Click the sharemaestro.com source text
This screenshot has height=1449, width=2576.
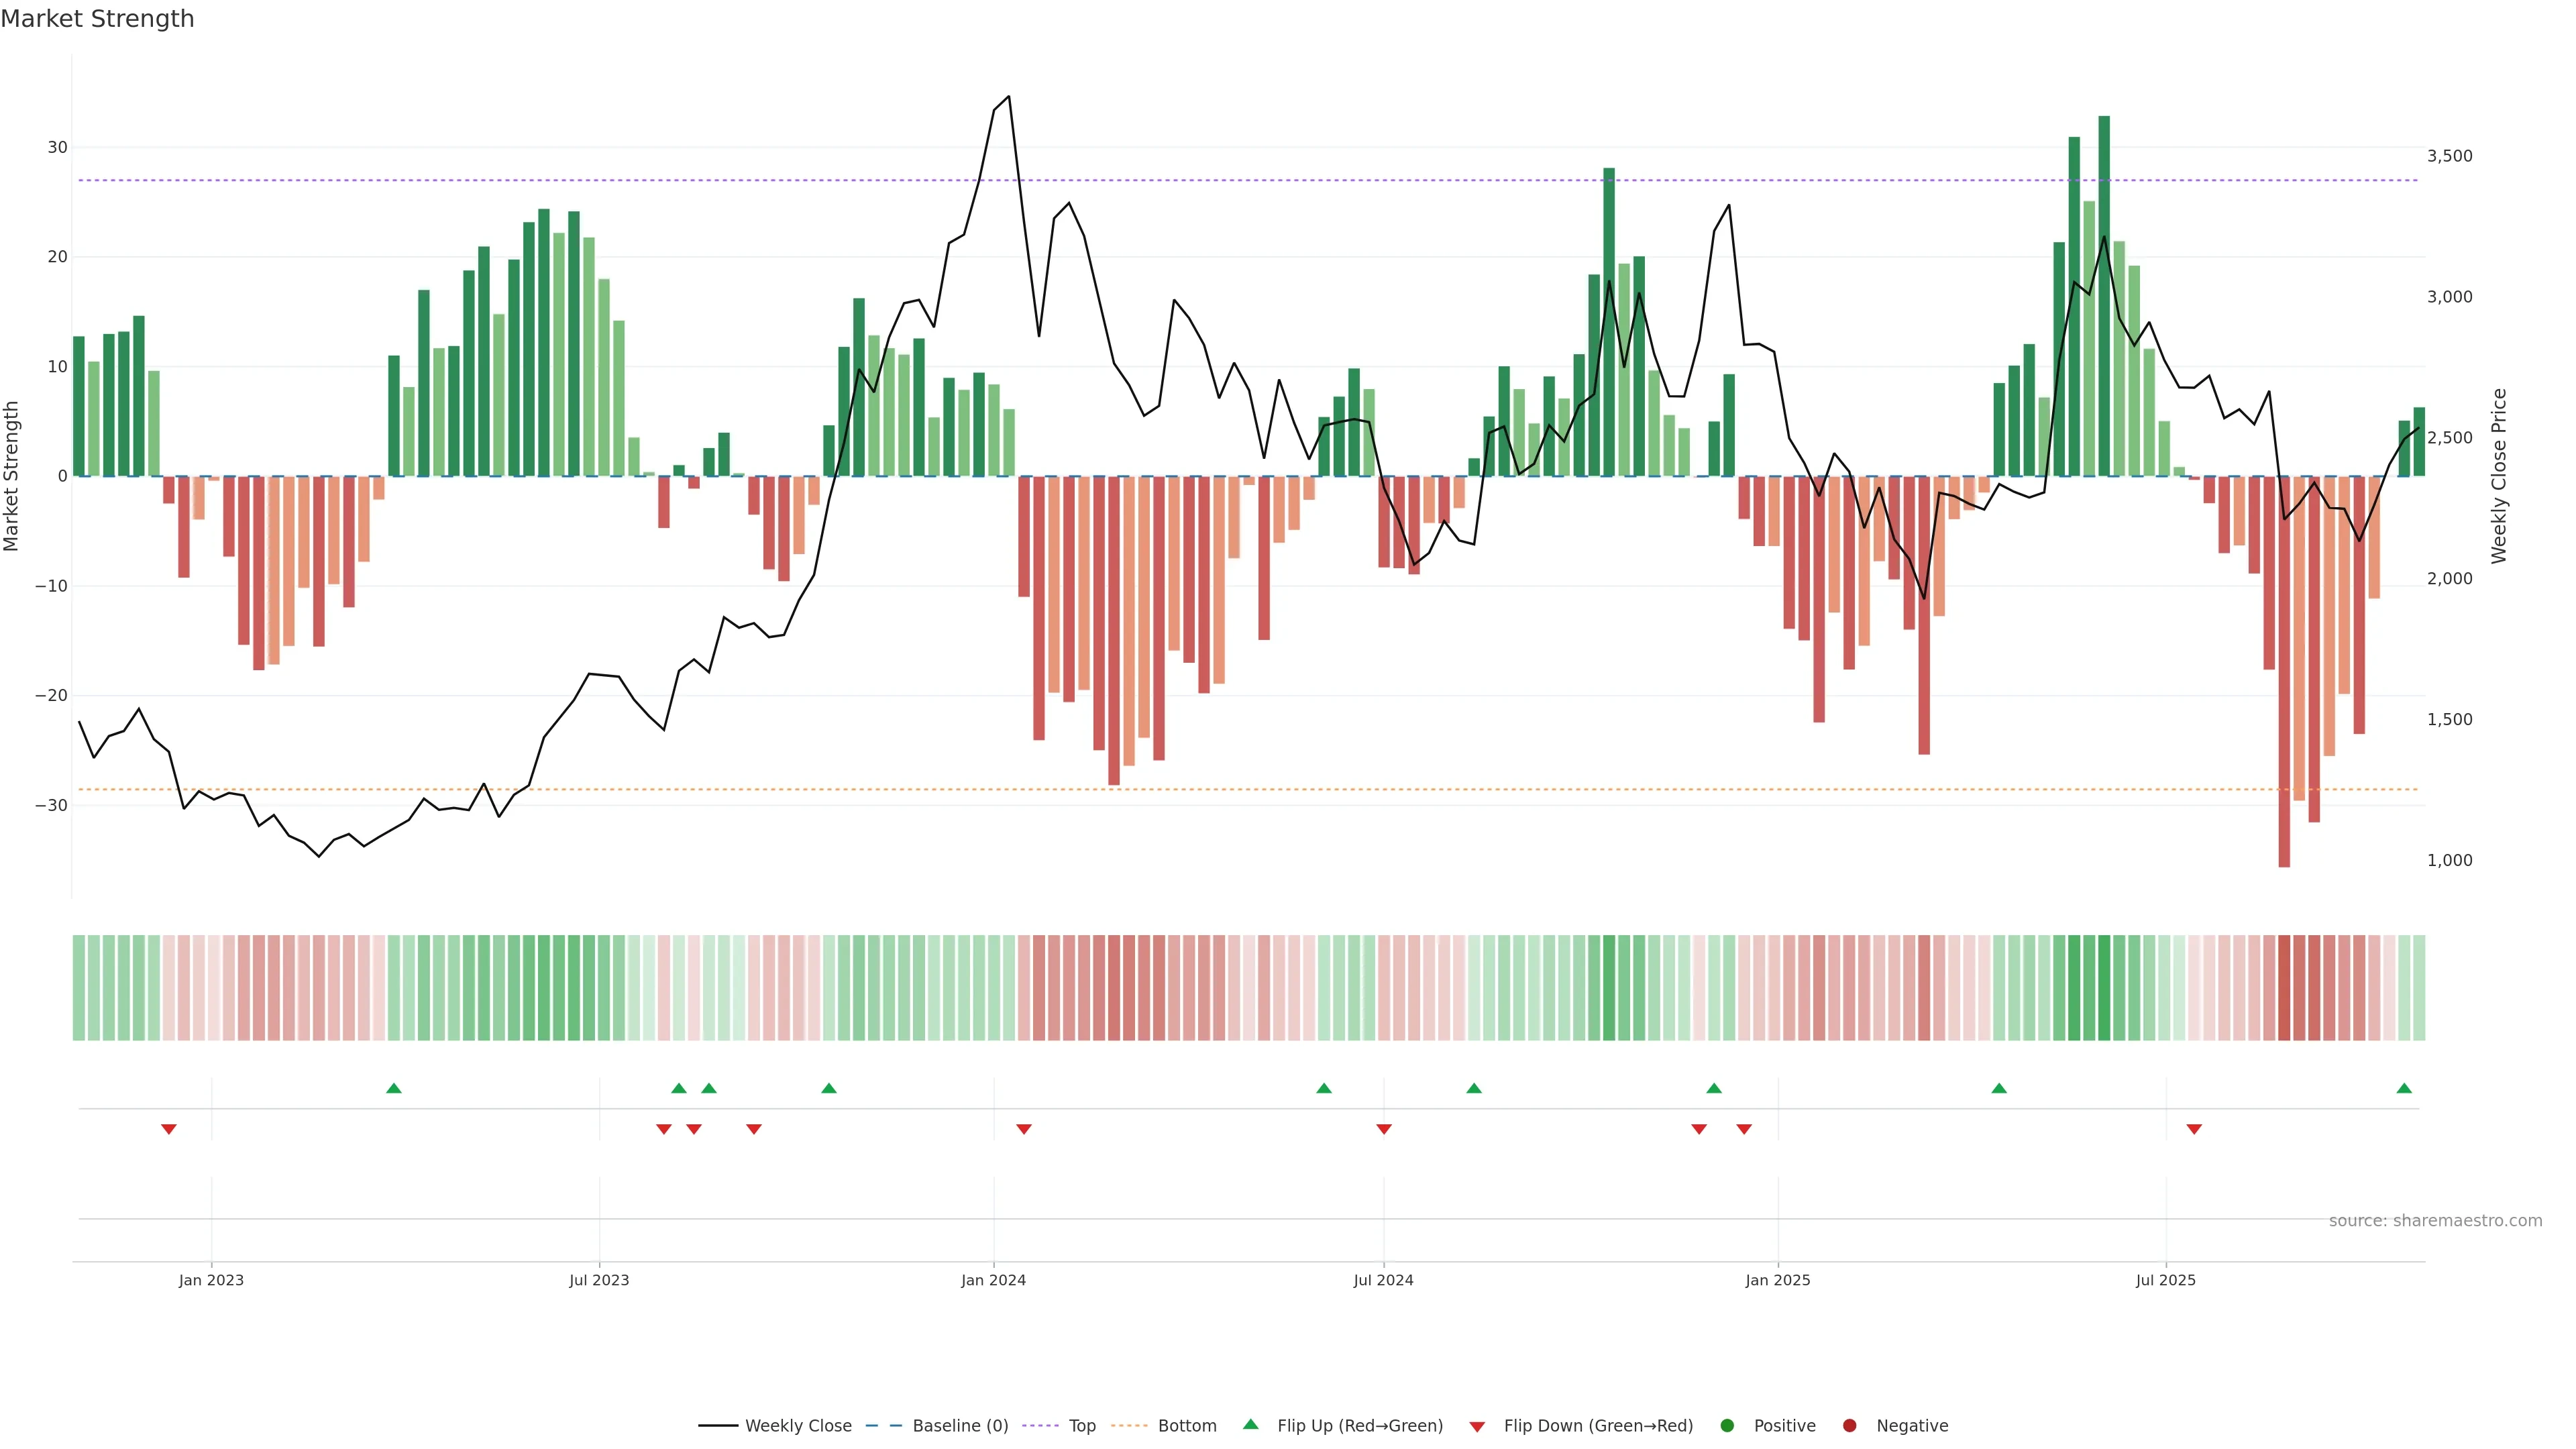coord(2435,1220)
